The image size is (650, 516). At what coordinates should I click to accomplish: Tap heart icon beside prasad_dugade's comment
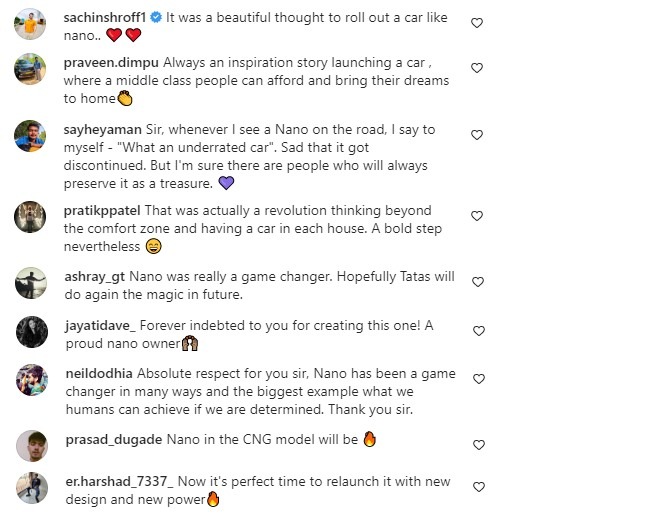point(477,444)
